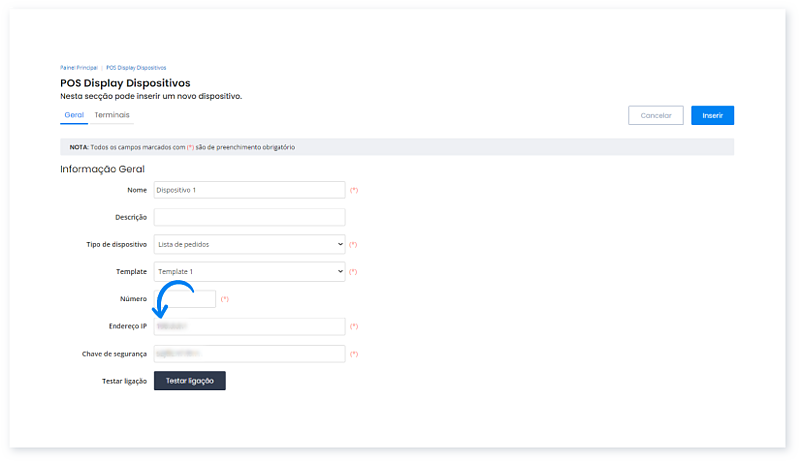Click the Descrição field label

coord(131,217)
